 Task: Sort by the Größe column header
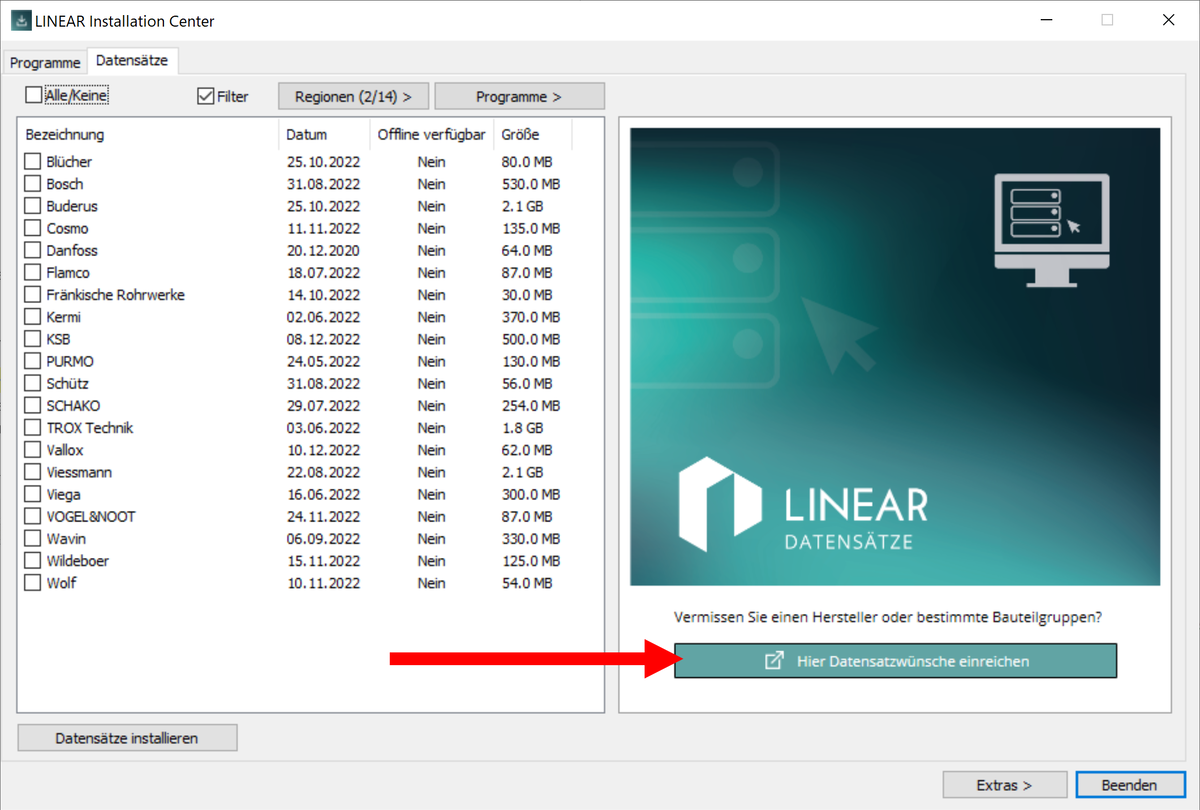pos(533,134)
